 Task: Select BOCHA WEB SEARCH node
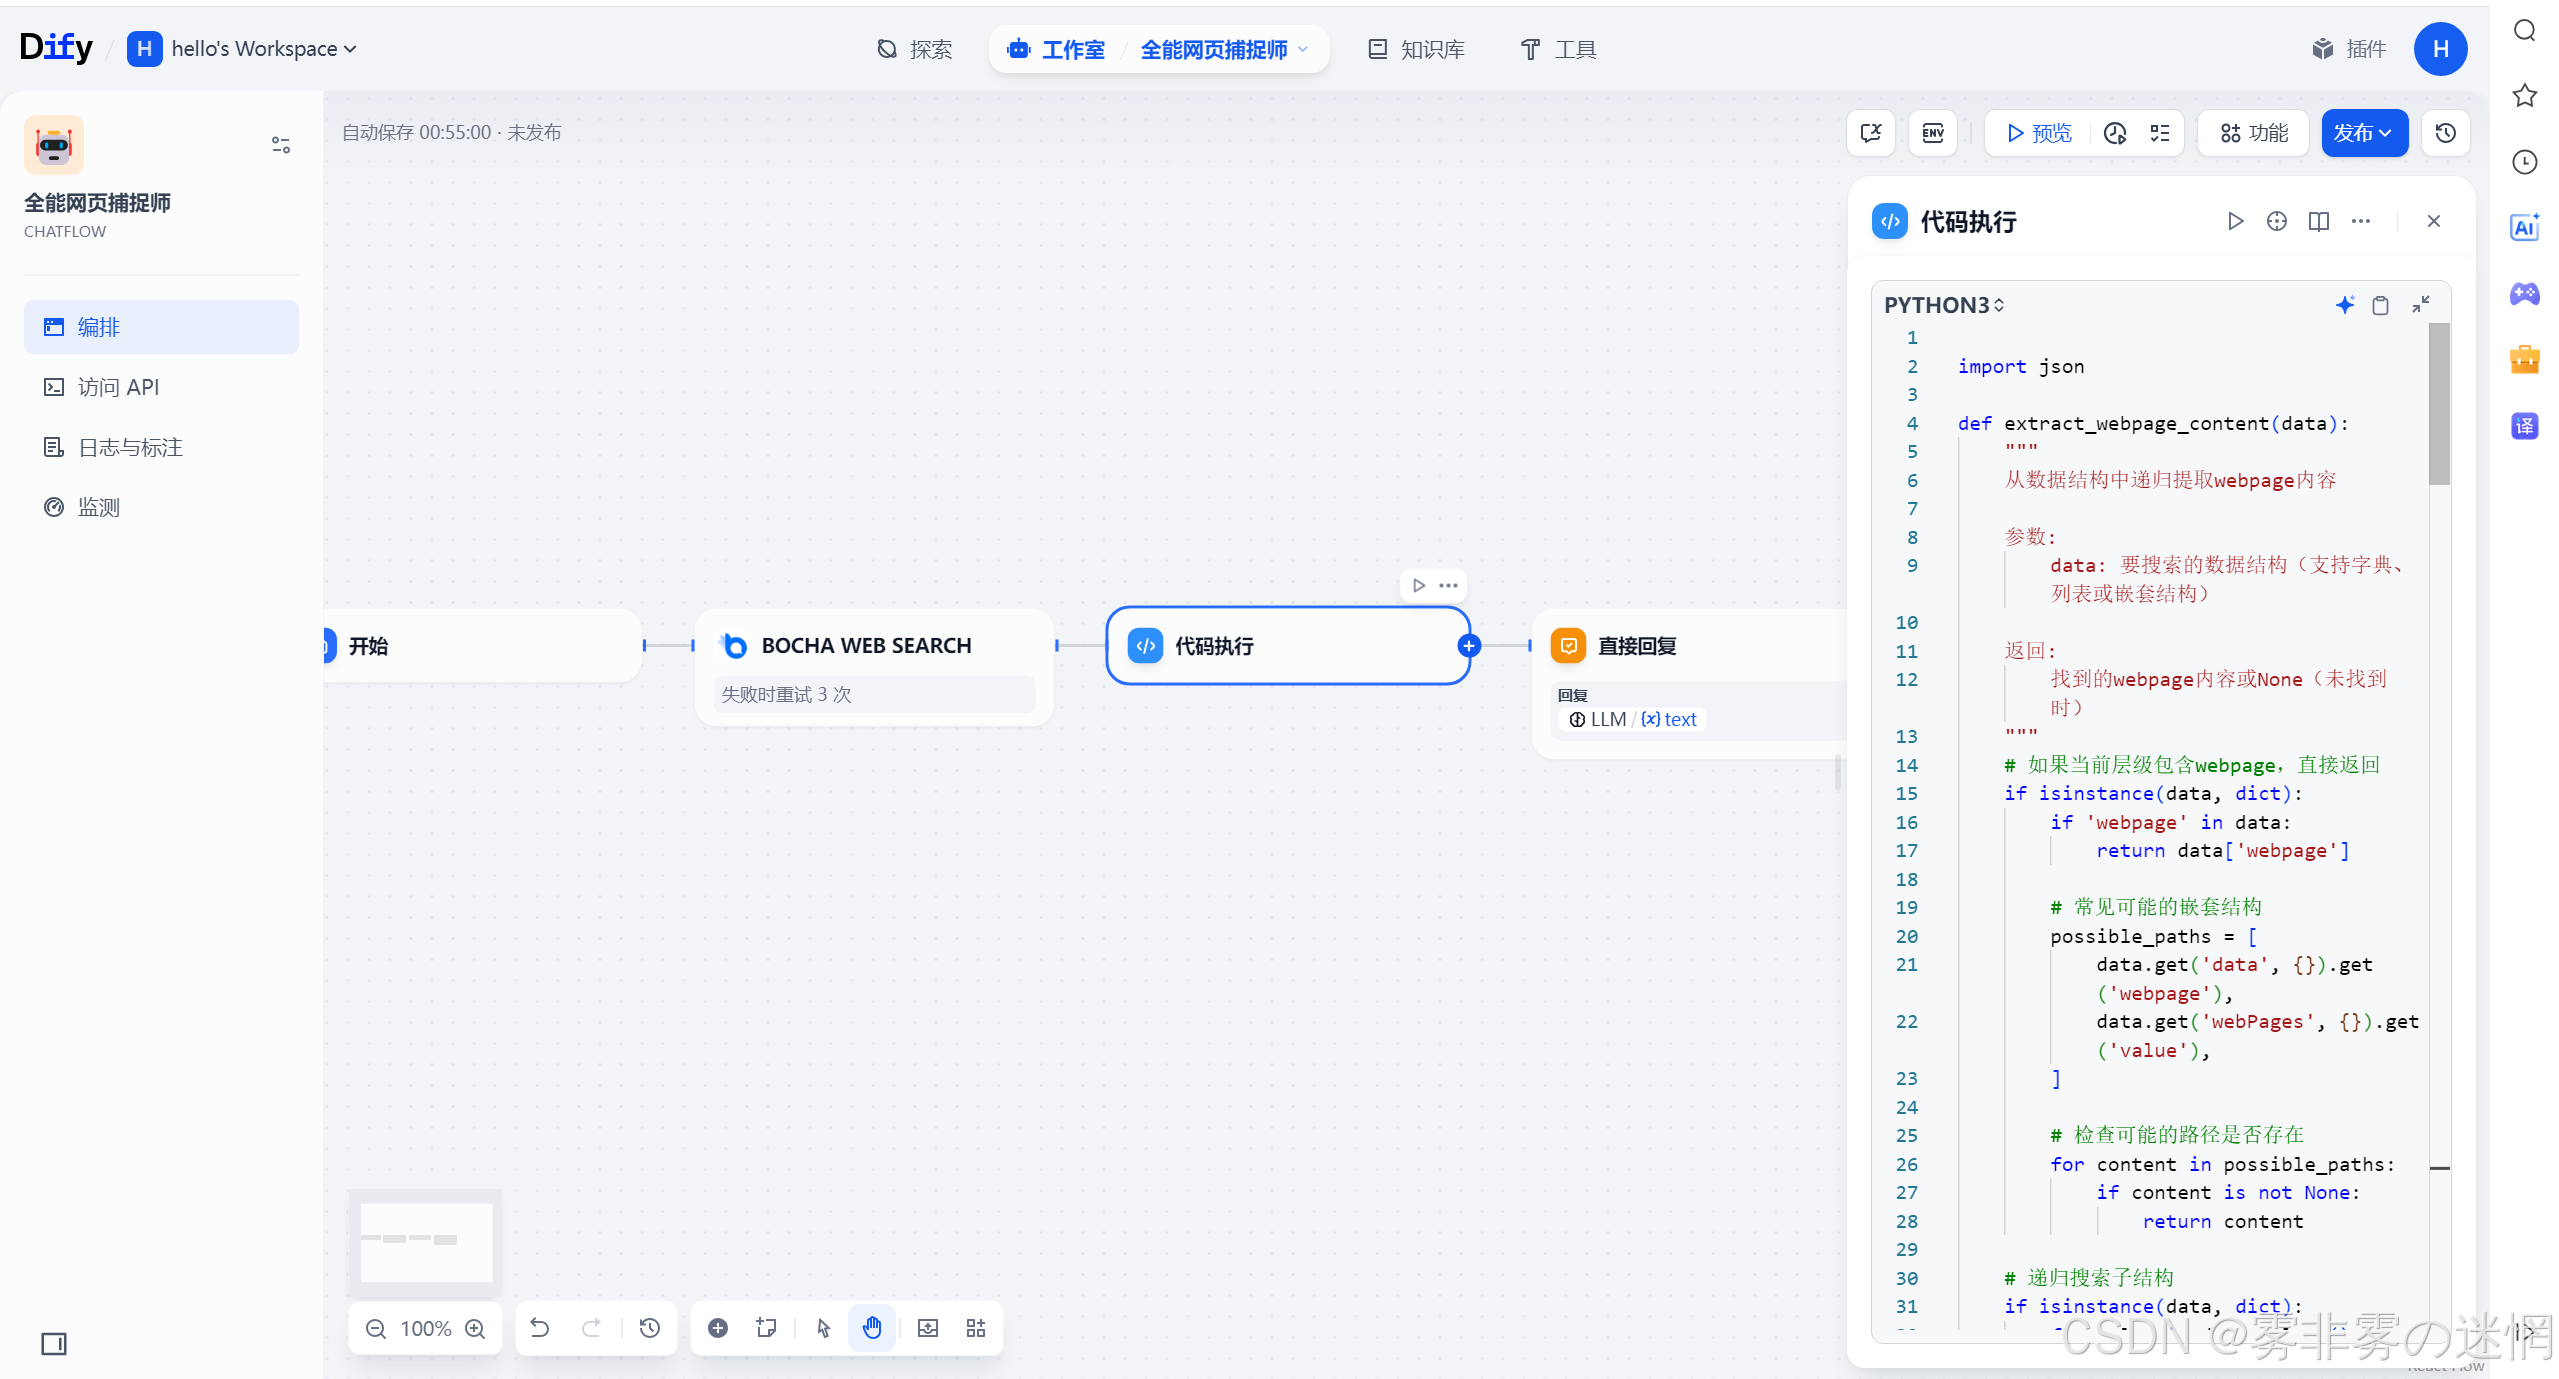point(874,667)
